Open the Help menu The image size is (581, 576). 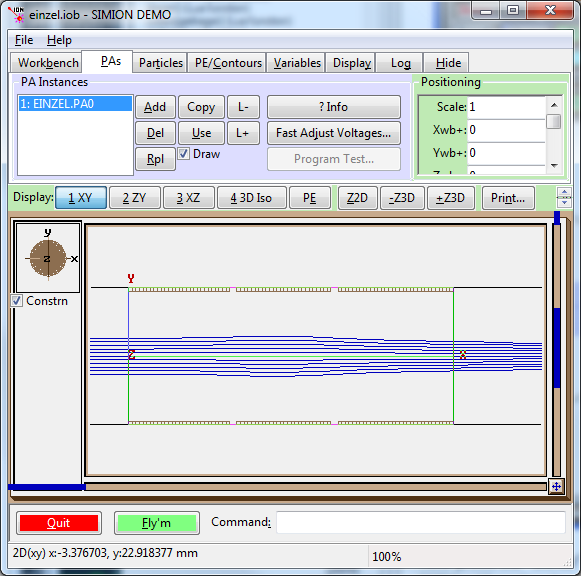click(x=59, y=40)
